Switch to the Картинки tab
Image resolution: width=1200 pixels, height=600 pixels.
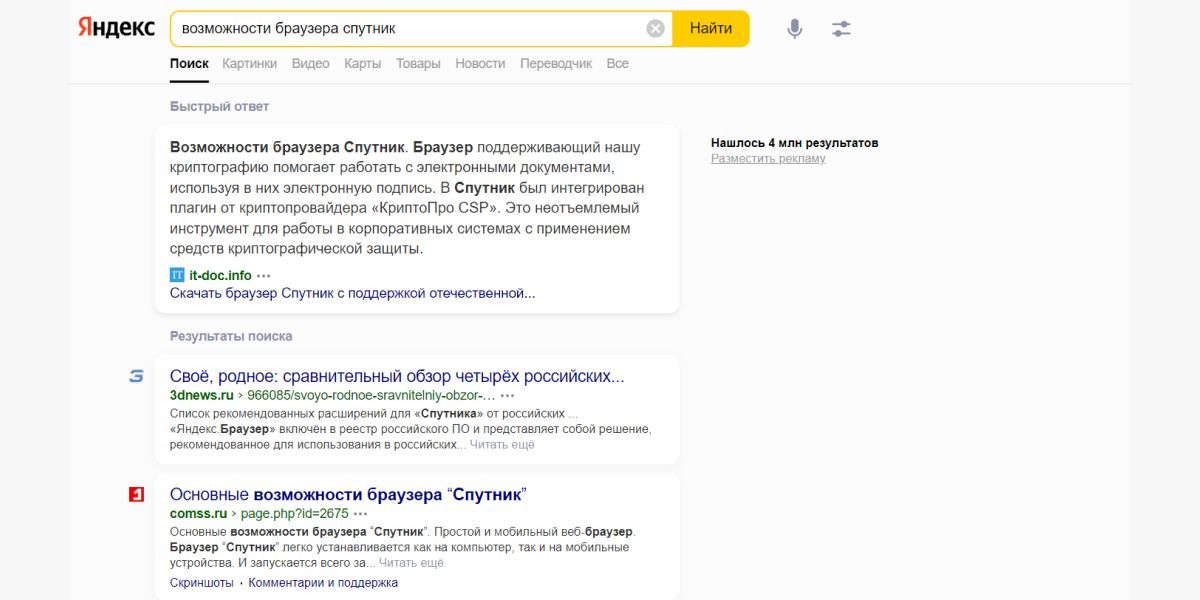[x=249, y=63]
